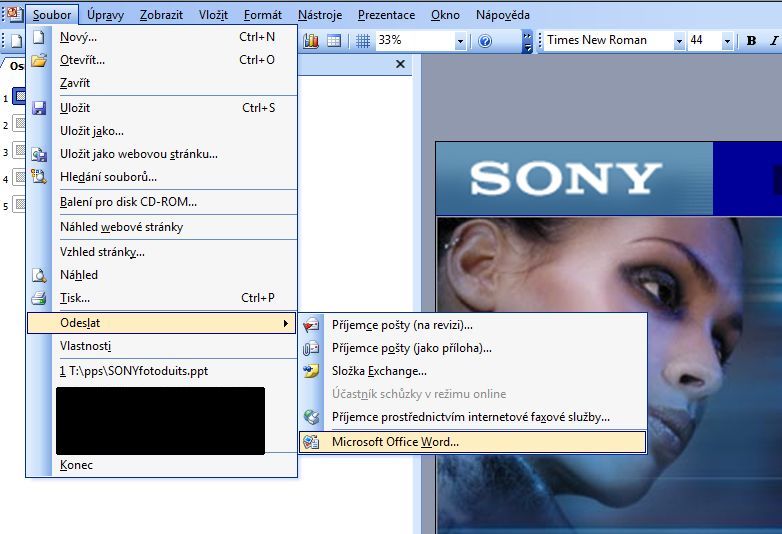This screenshot has height=534, width=782.
Task: Choose Příjemce prostřednictvím internetové faxové služby...
Action: 473,417
